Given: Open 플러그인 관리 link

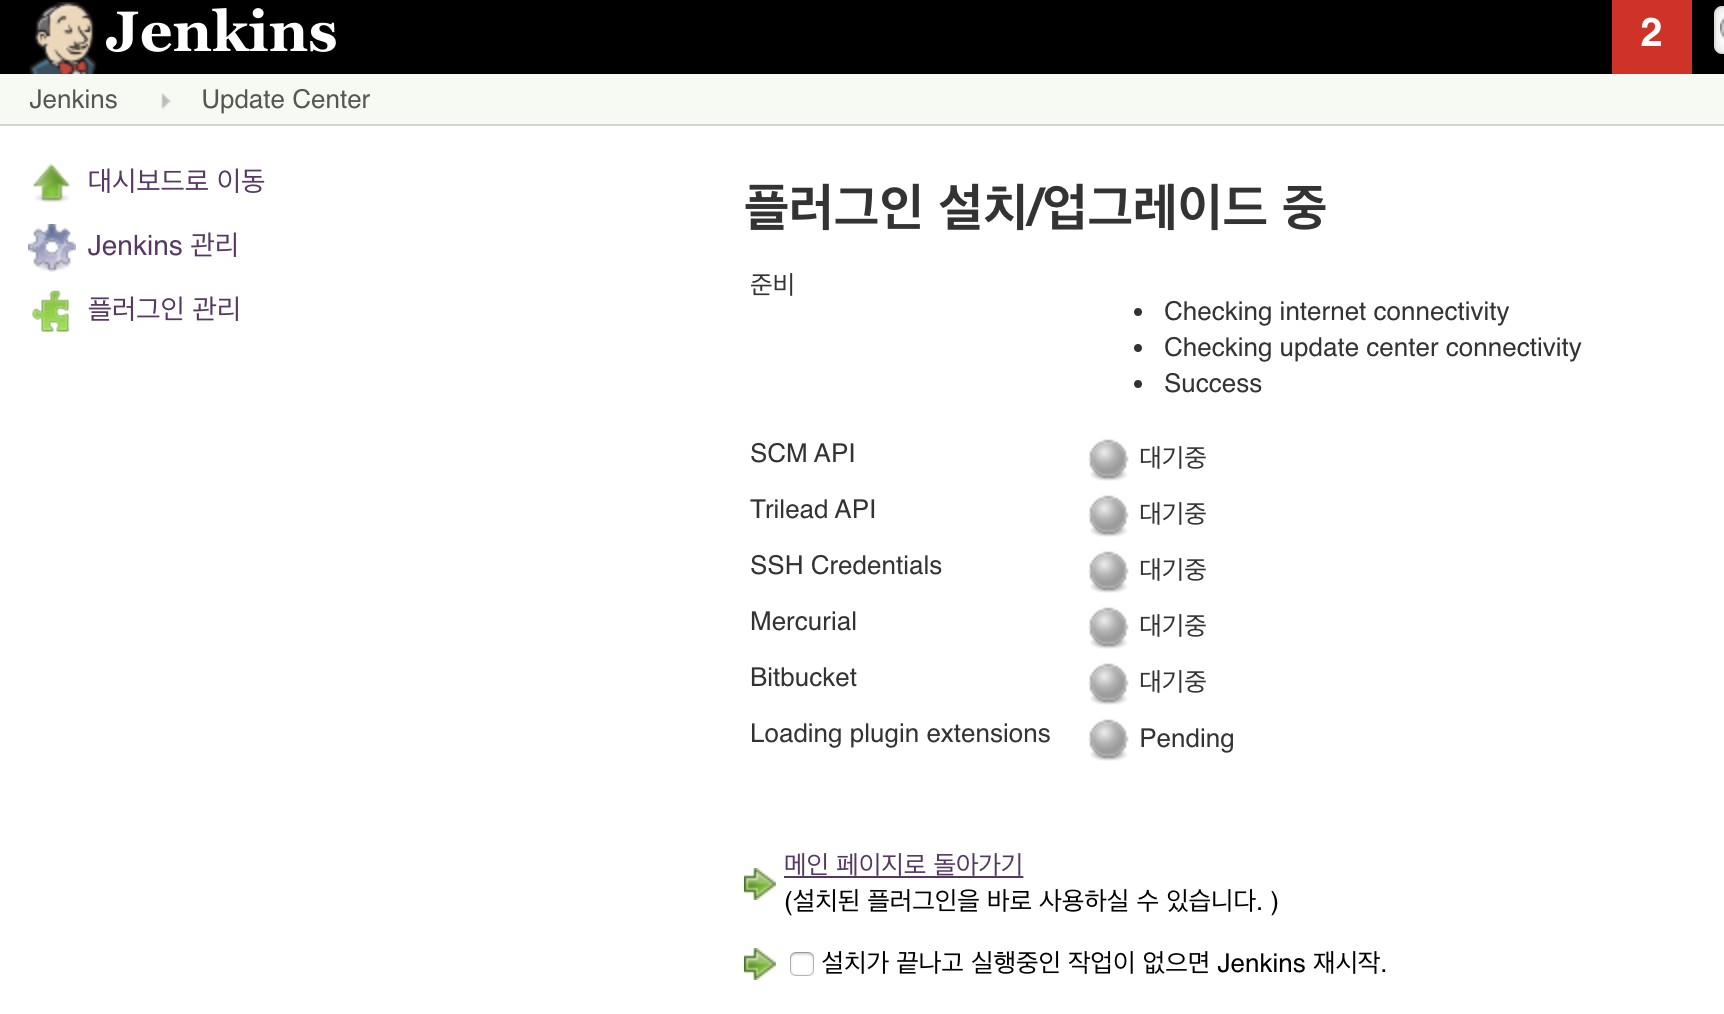Looking at the screenshot, I should click(164, 308).
